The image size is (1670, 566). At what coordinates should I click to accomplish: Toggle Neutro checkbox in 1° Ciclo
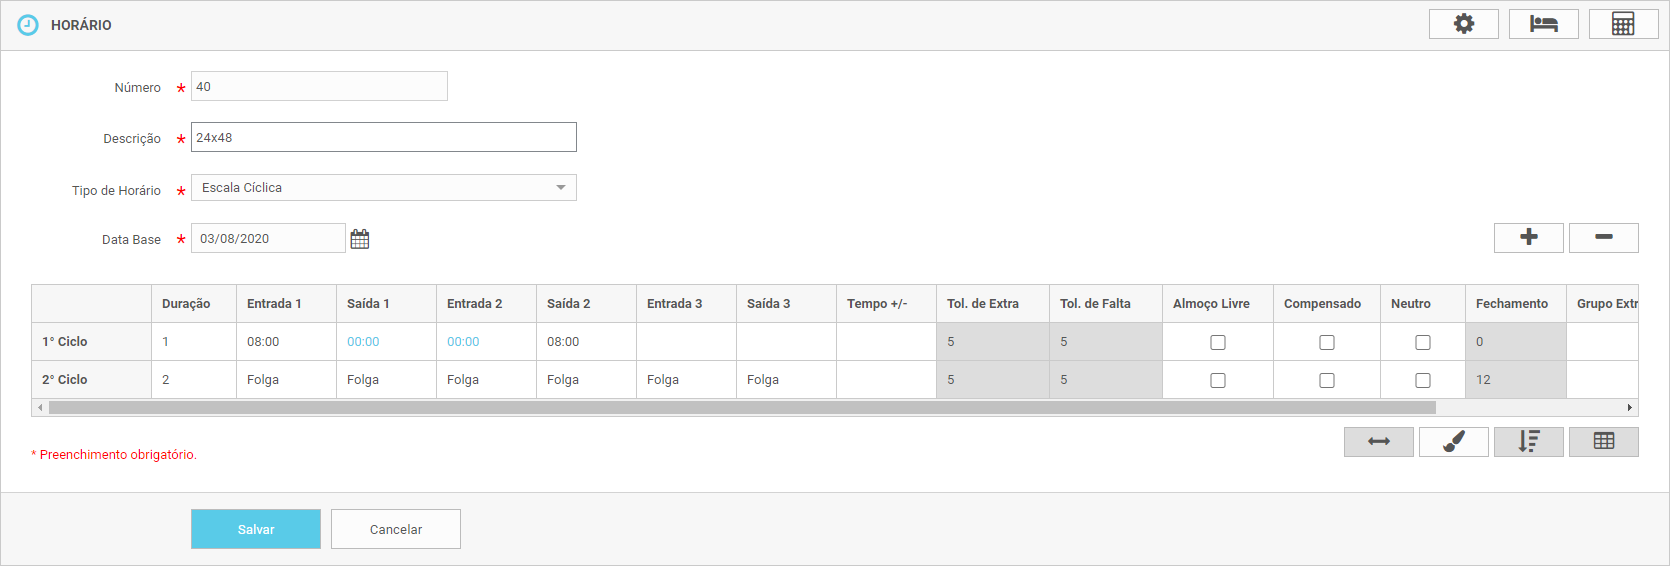pos(1422,342)
